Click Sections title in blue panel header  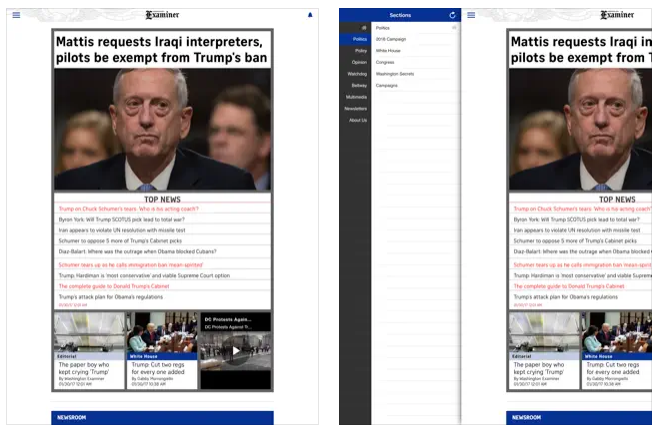400,15
